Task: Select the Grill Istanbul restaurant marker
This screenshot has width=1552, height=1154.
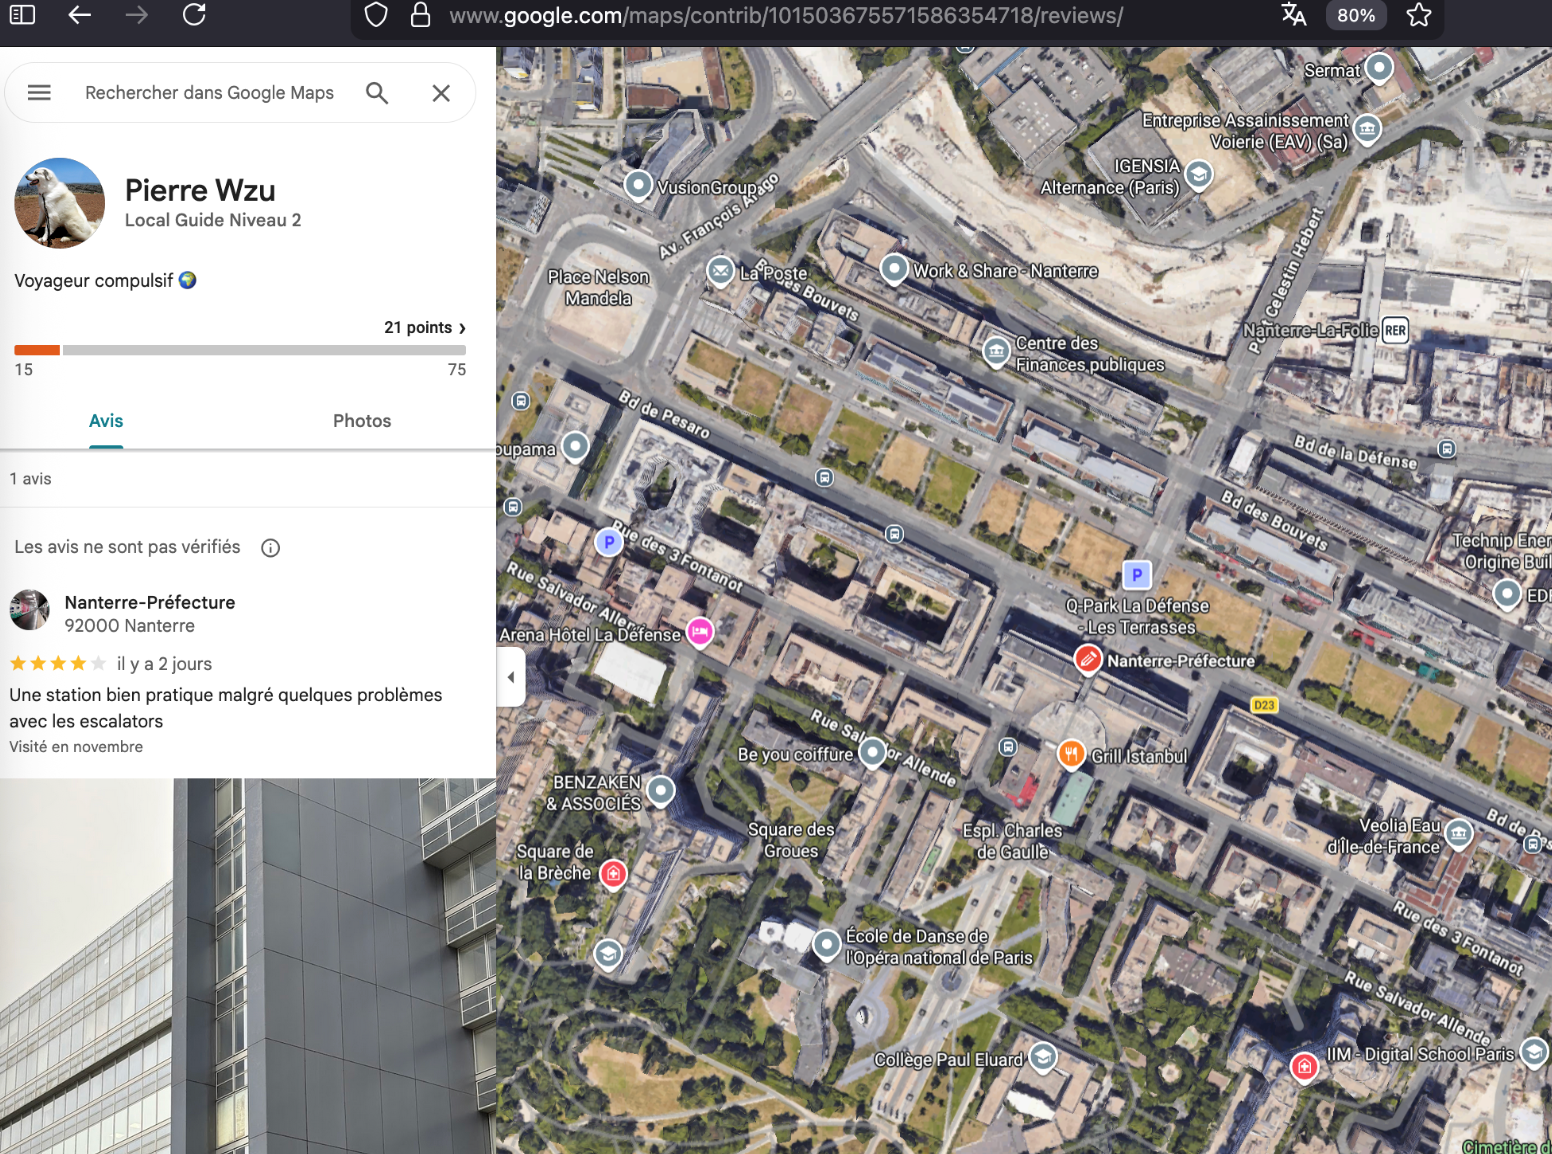Action: tap(1071, 754)
